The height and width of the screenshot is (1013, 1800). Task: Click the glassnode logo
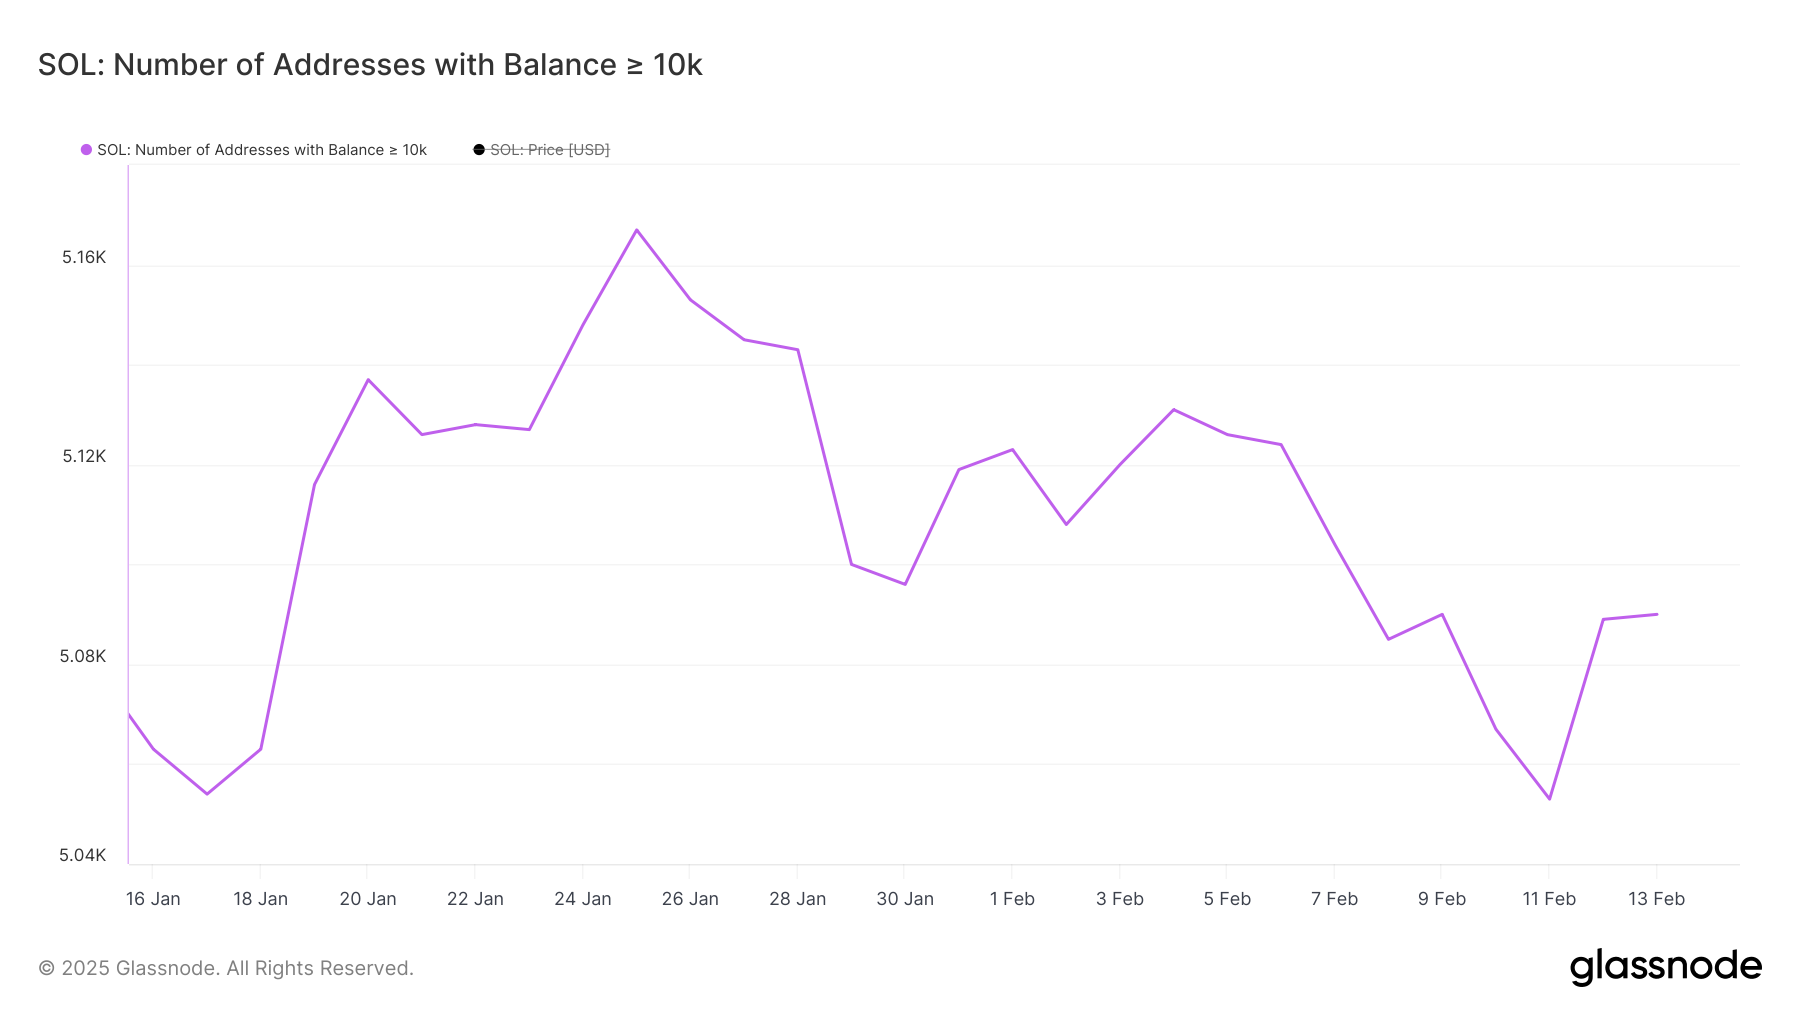[x=1666, y=967]
